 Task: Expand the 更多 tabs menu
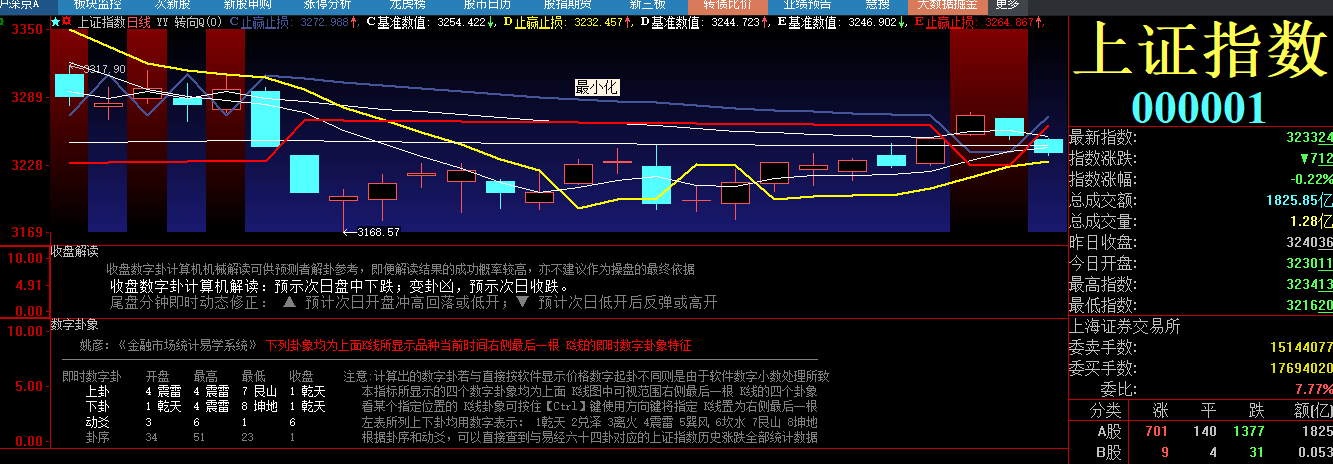coord(1007,5)
